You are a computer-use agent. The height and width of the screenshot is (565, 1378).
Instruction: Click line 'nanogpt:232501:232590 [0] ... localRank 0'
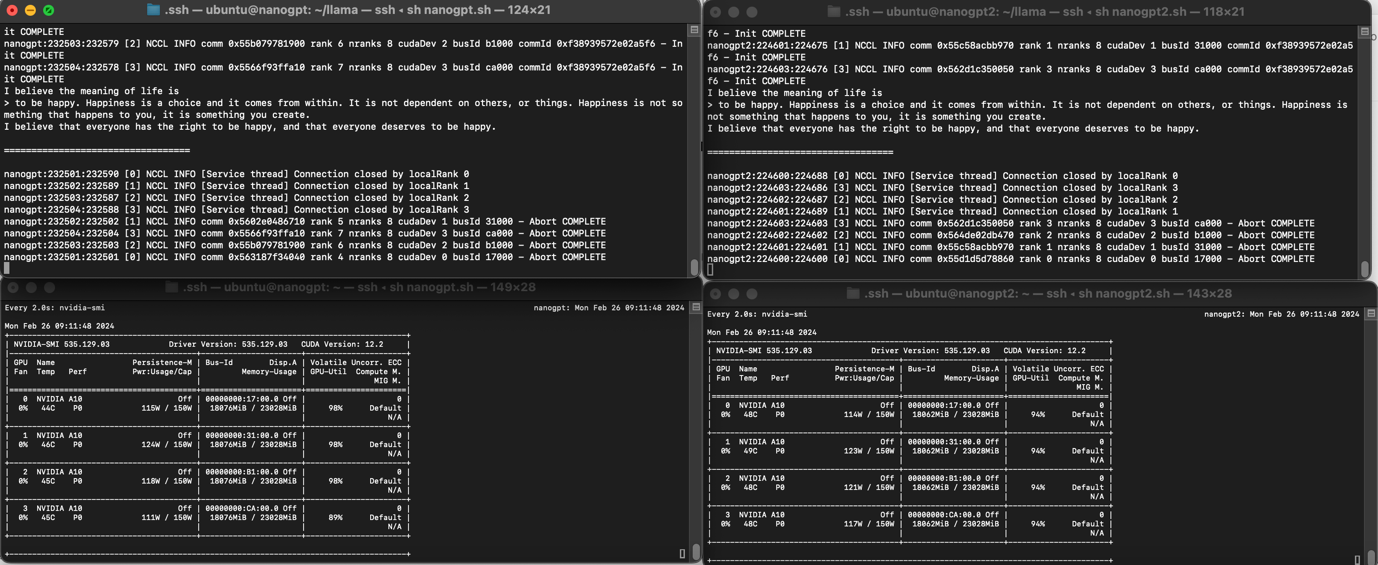coord(236,174)
